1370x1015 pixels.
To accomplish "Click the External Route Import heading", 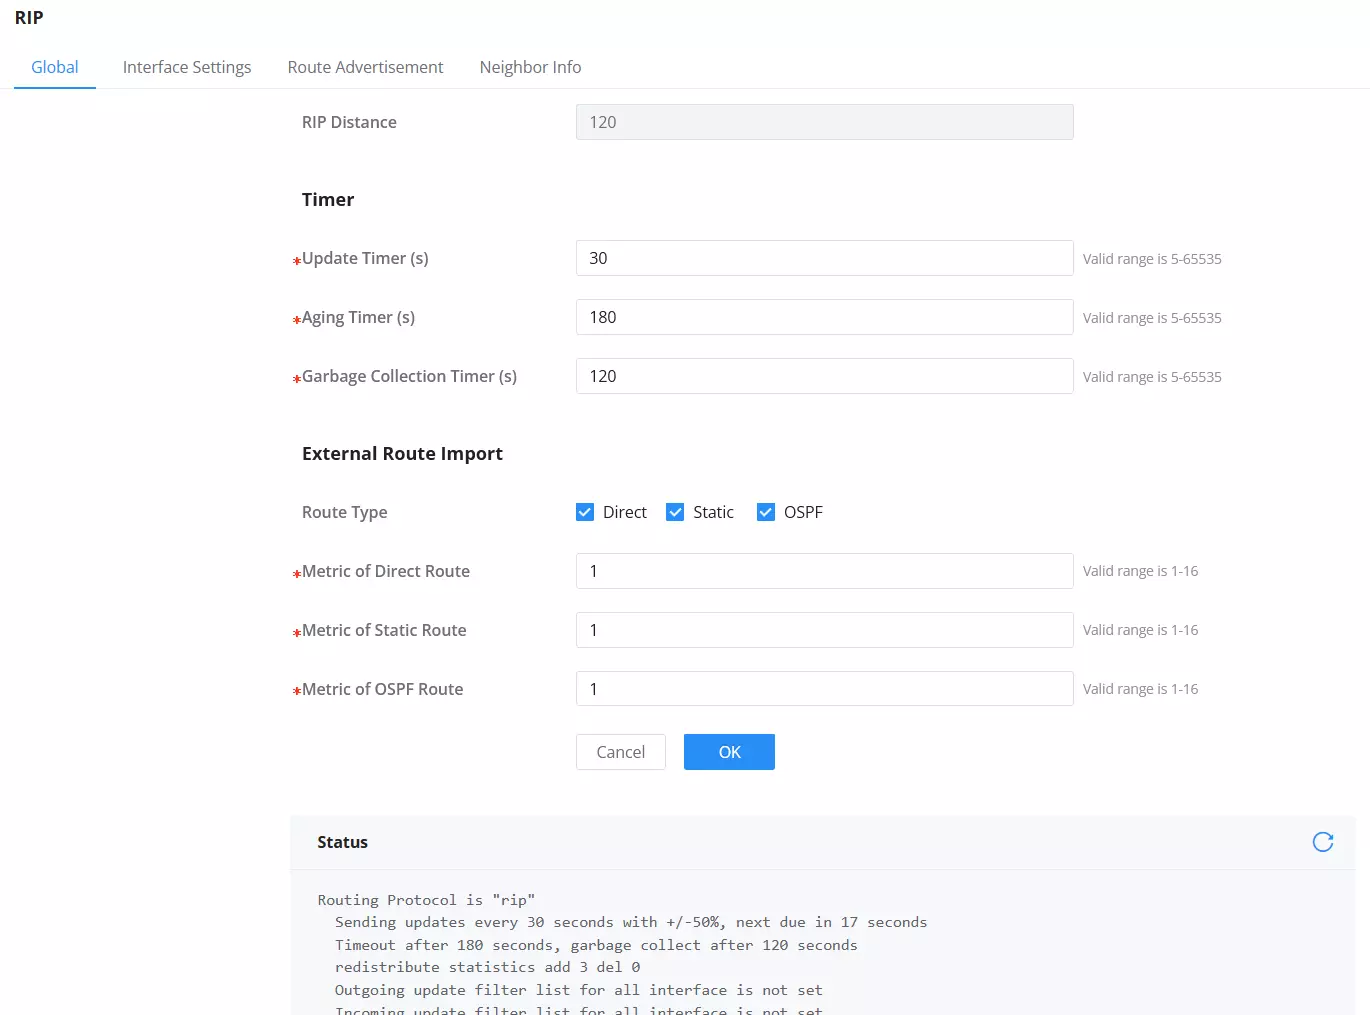I will click(x=402, y=454).
